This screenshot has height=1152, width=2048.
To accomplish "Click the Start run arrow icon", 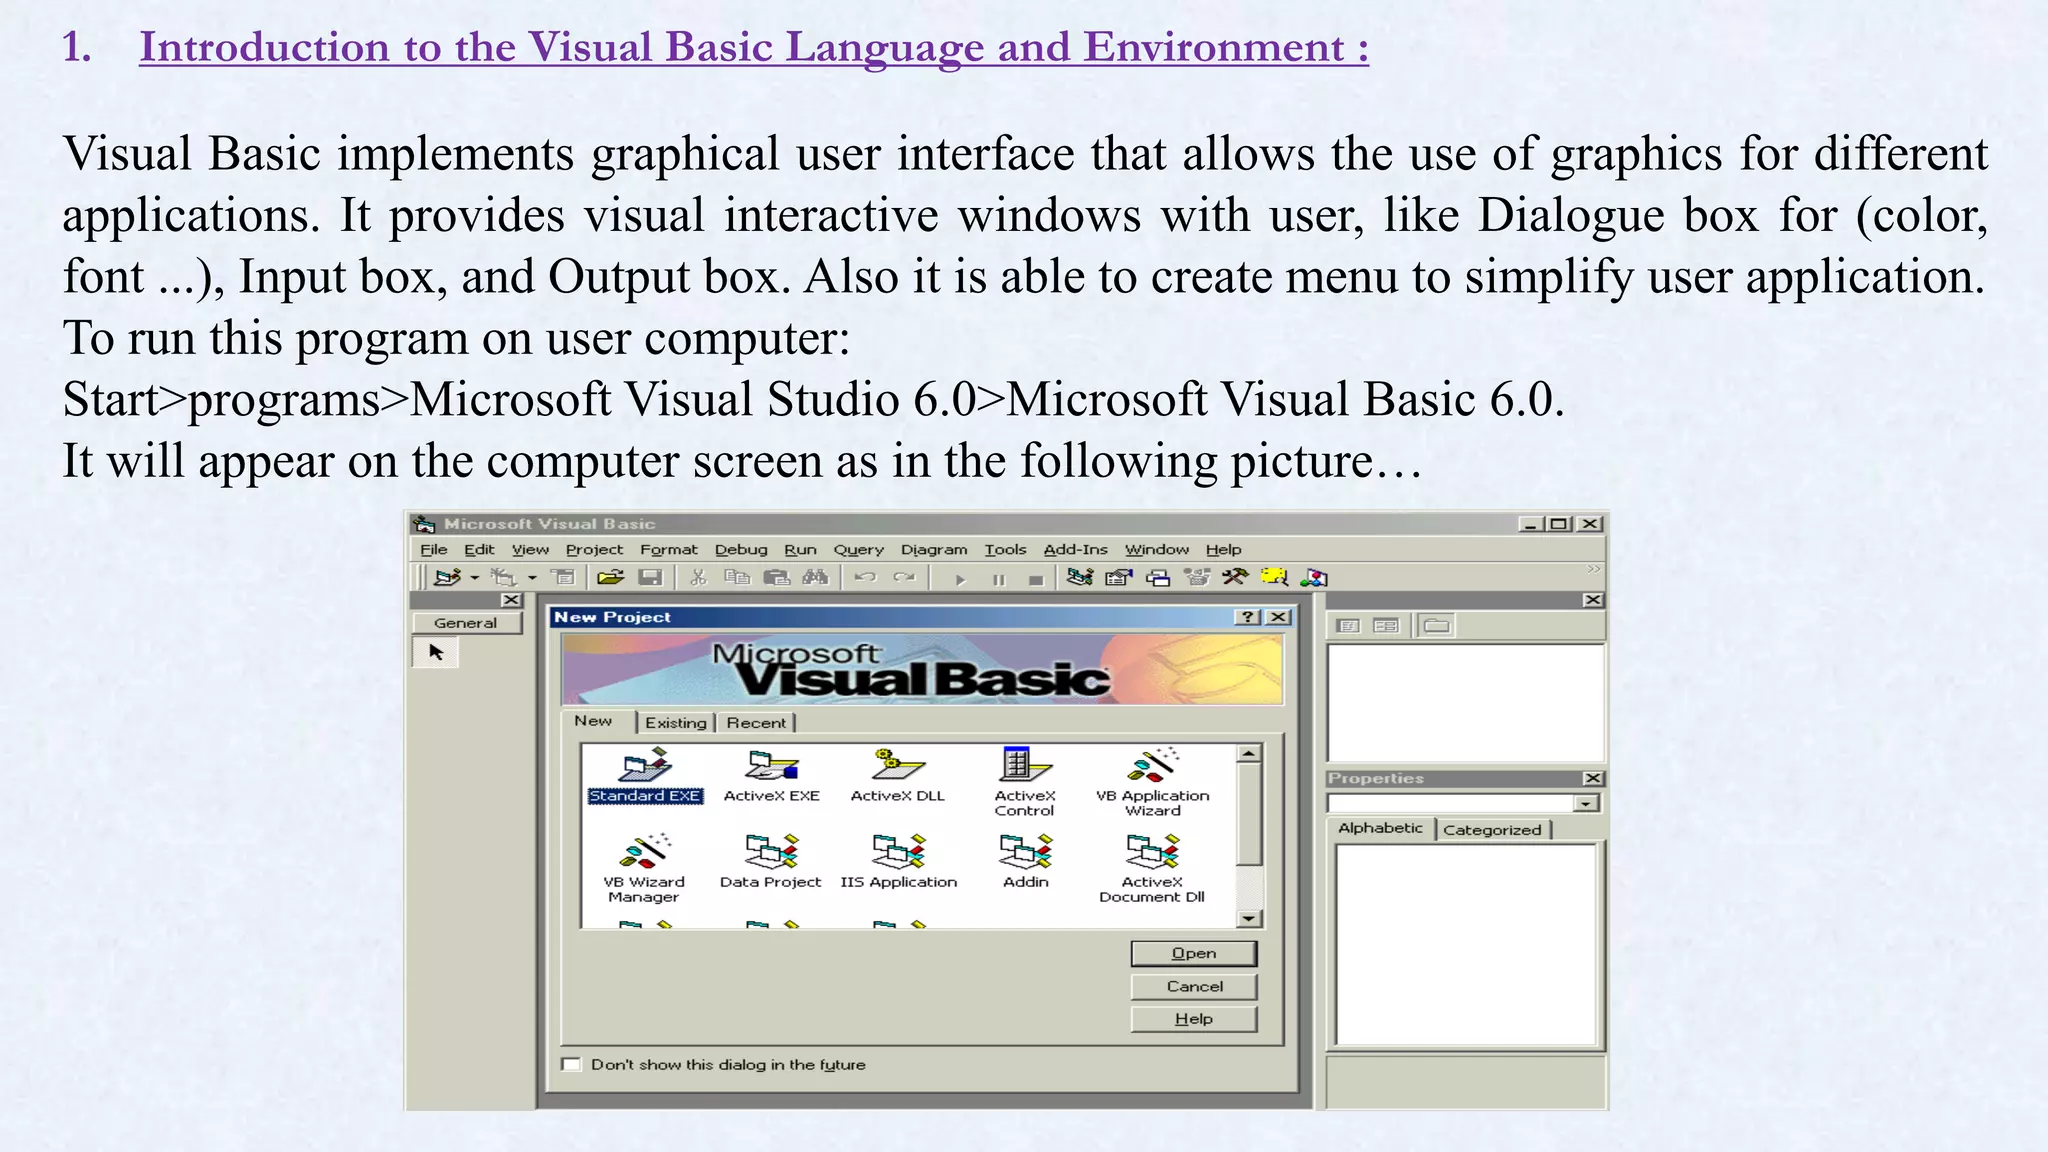I will [960, 579].
